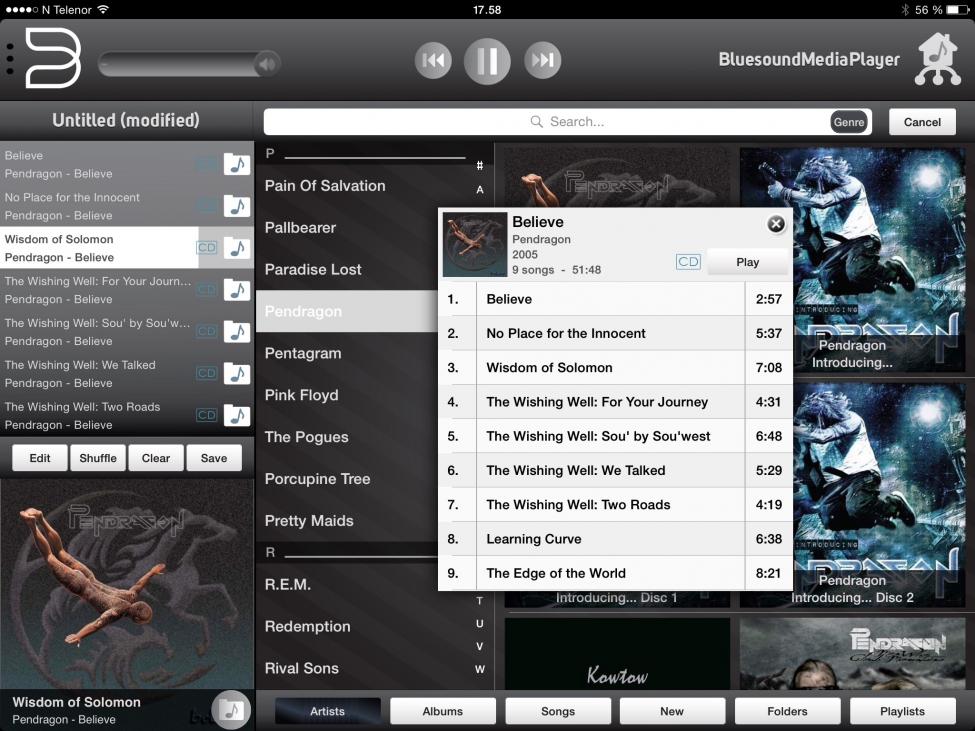Select artist The Pogues
This screenshot has width=975, height=731.
pyautogui.click(x=307, y=437)
